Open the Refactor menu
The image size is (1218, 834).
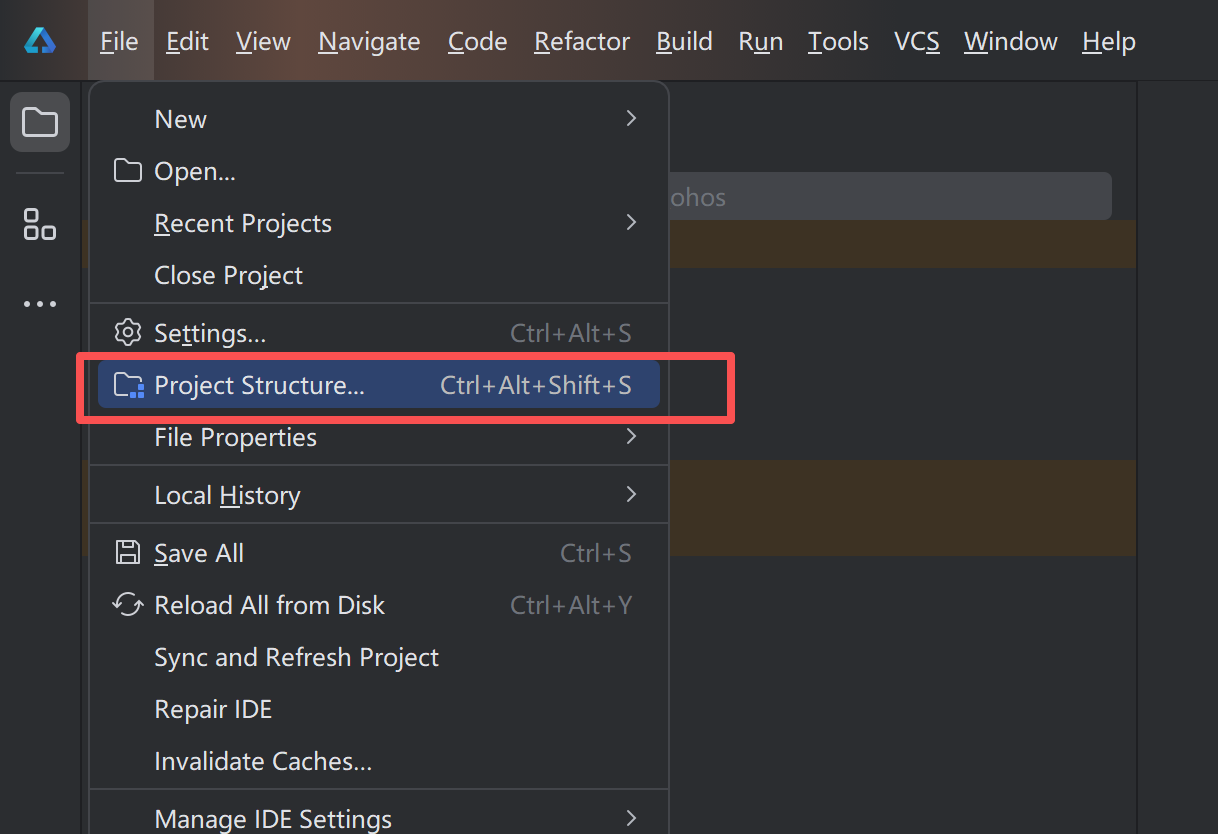tap(582, 41)
